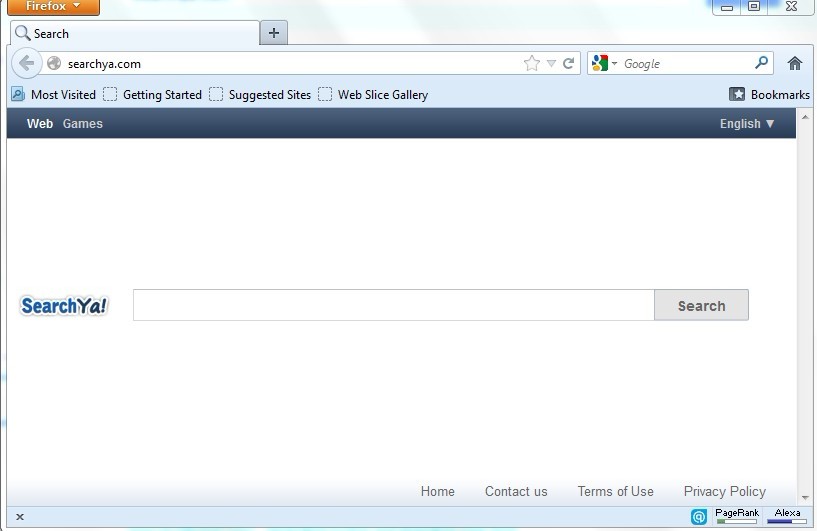Close the Firefox window
This screenshot has width=817, height=531.
[x=791, y=6]
